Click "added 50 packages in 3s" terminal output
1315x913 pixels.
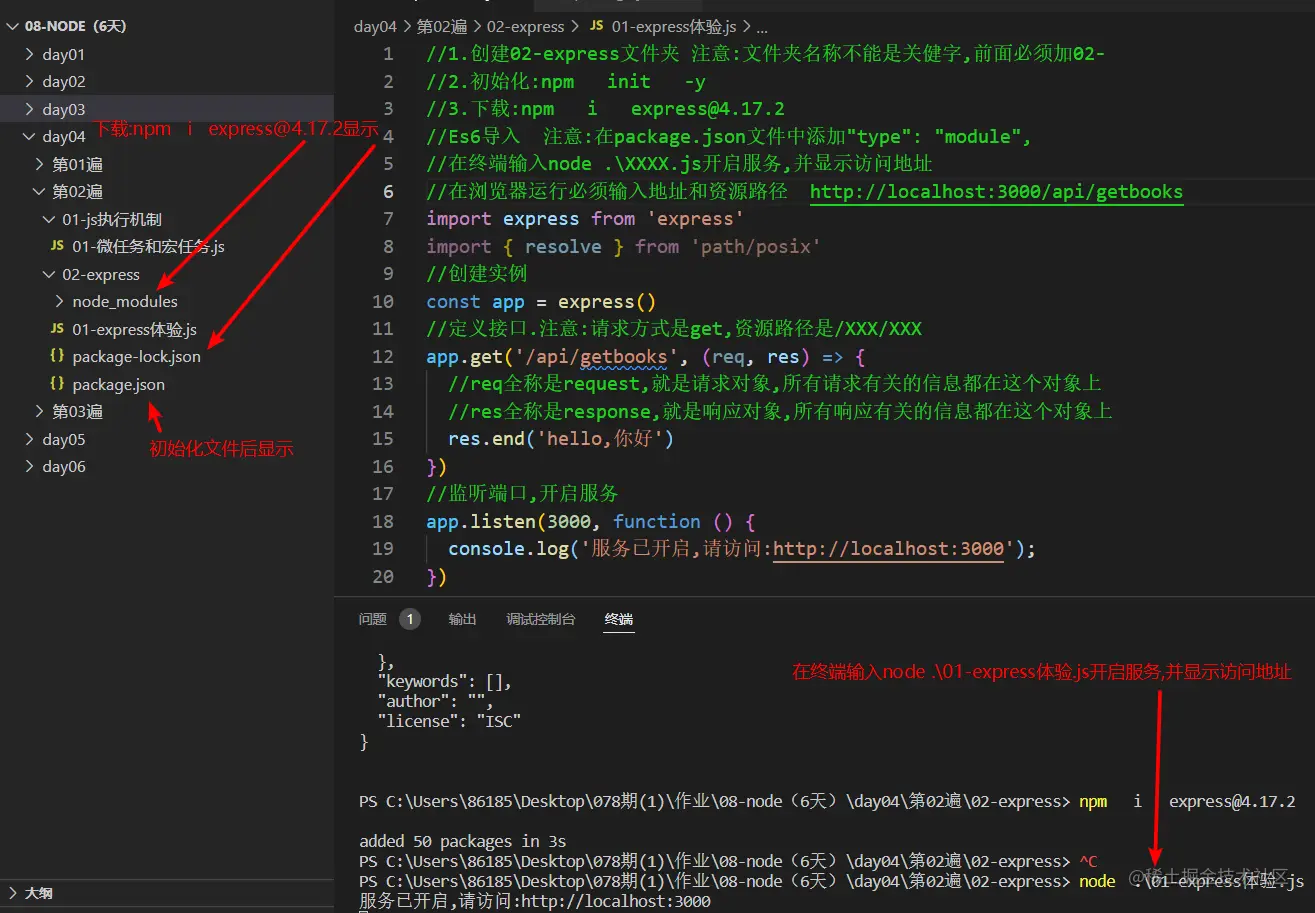[x=463, y=841]
